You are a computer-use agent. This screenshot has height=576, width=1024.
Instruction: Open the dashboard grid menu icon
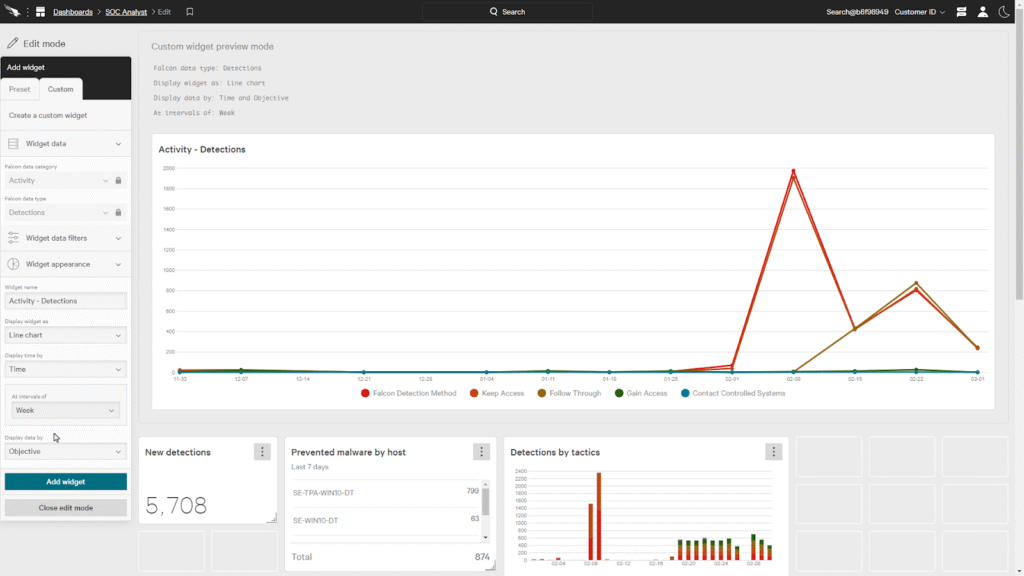click(41, 12)
